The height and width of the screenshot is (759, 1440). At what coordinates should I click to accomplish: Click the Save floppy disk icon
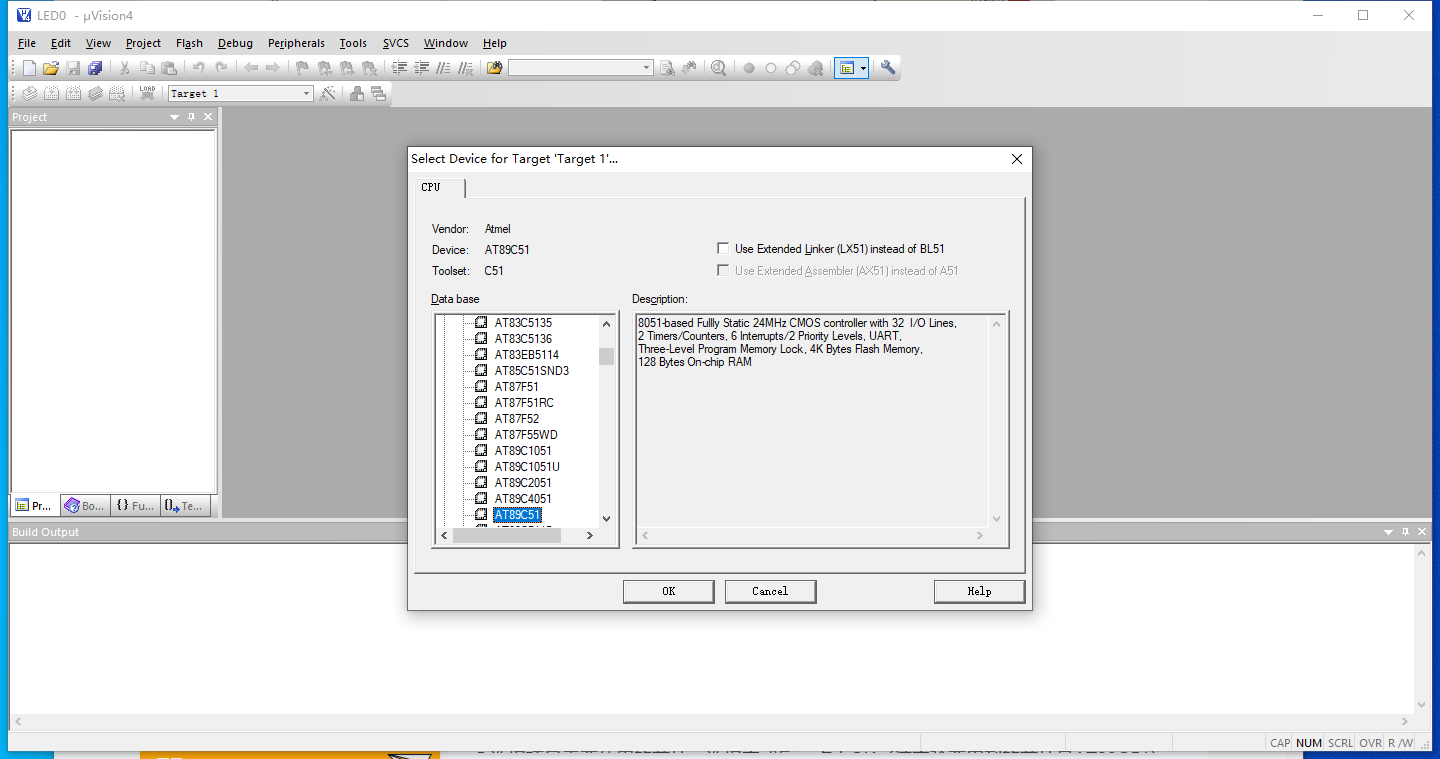click(73, 68)
